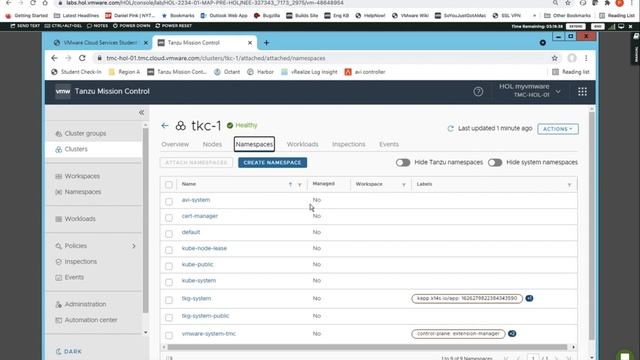Screen dimensions: 640x360
Task: Check the tkg-system row checkbox
Action: [x=169, y=300]
